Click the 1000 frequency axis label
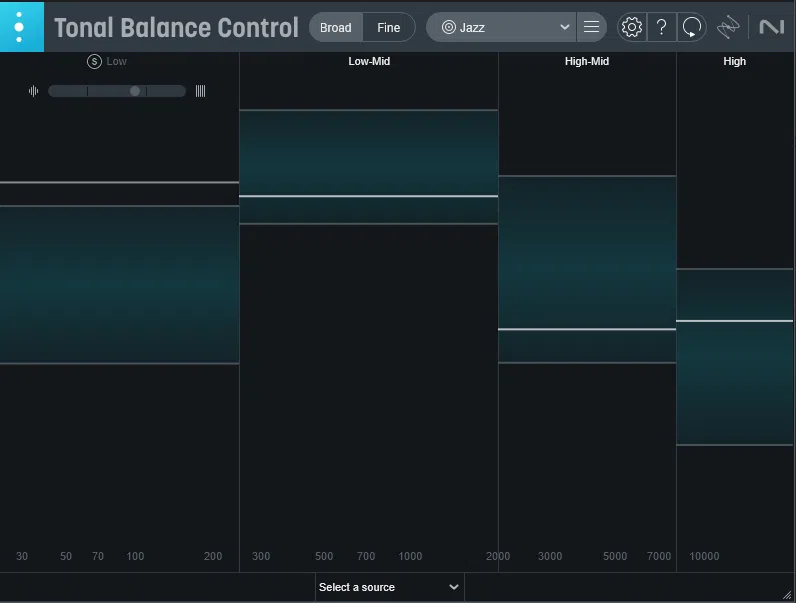Screen dimensions: 796x603 [x=410, y=556]
